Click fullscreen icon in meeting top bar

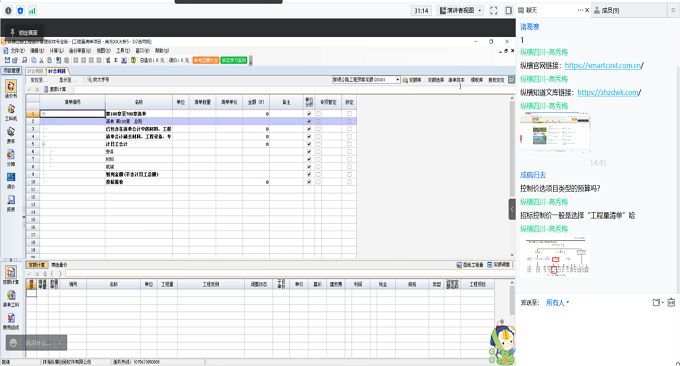click(494, 10)
